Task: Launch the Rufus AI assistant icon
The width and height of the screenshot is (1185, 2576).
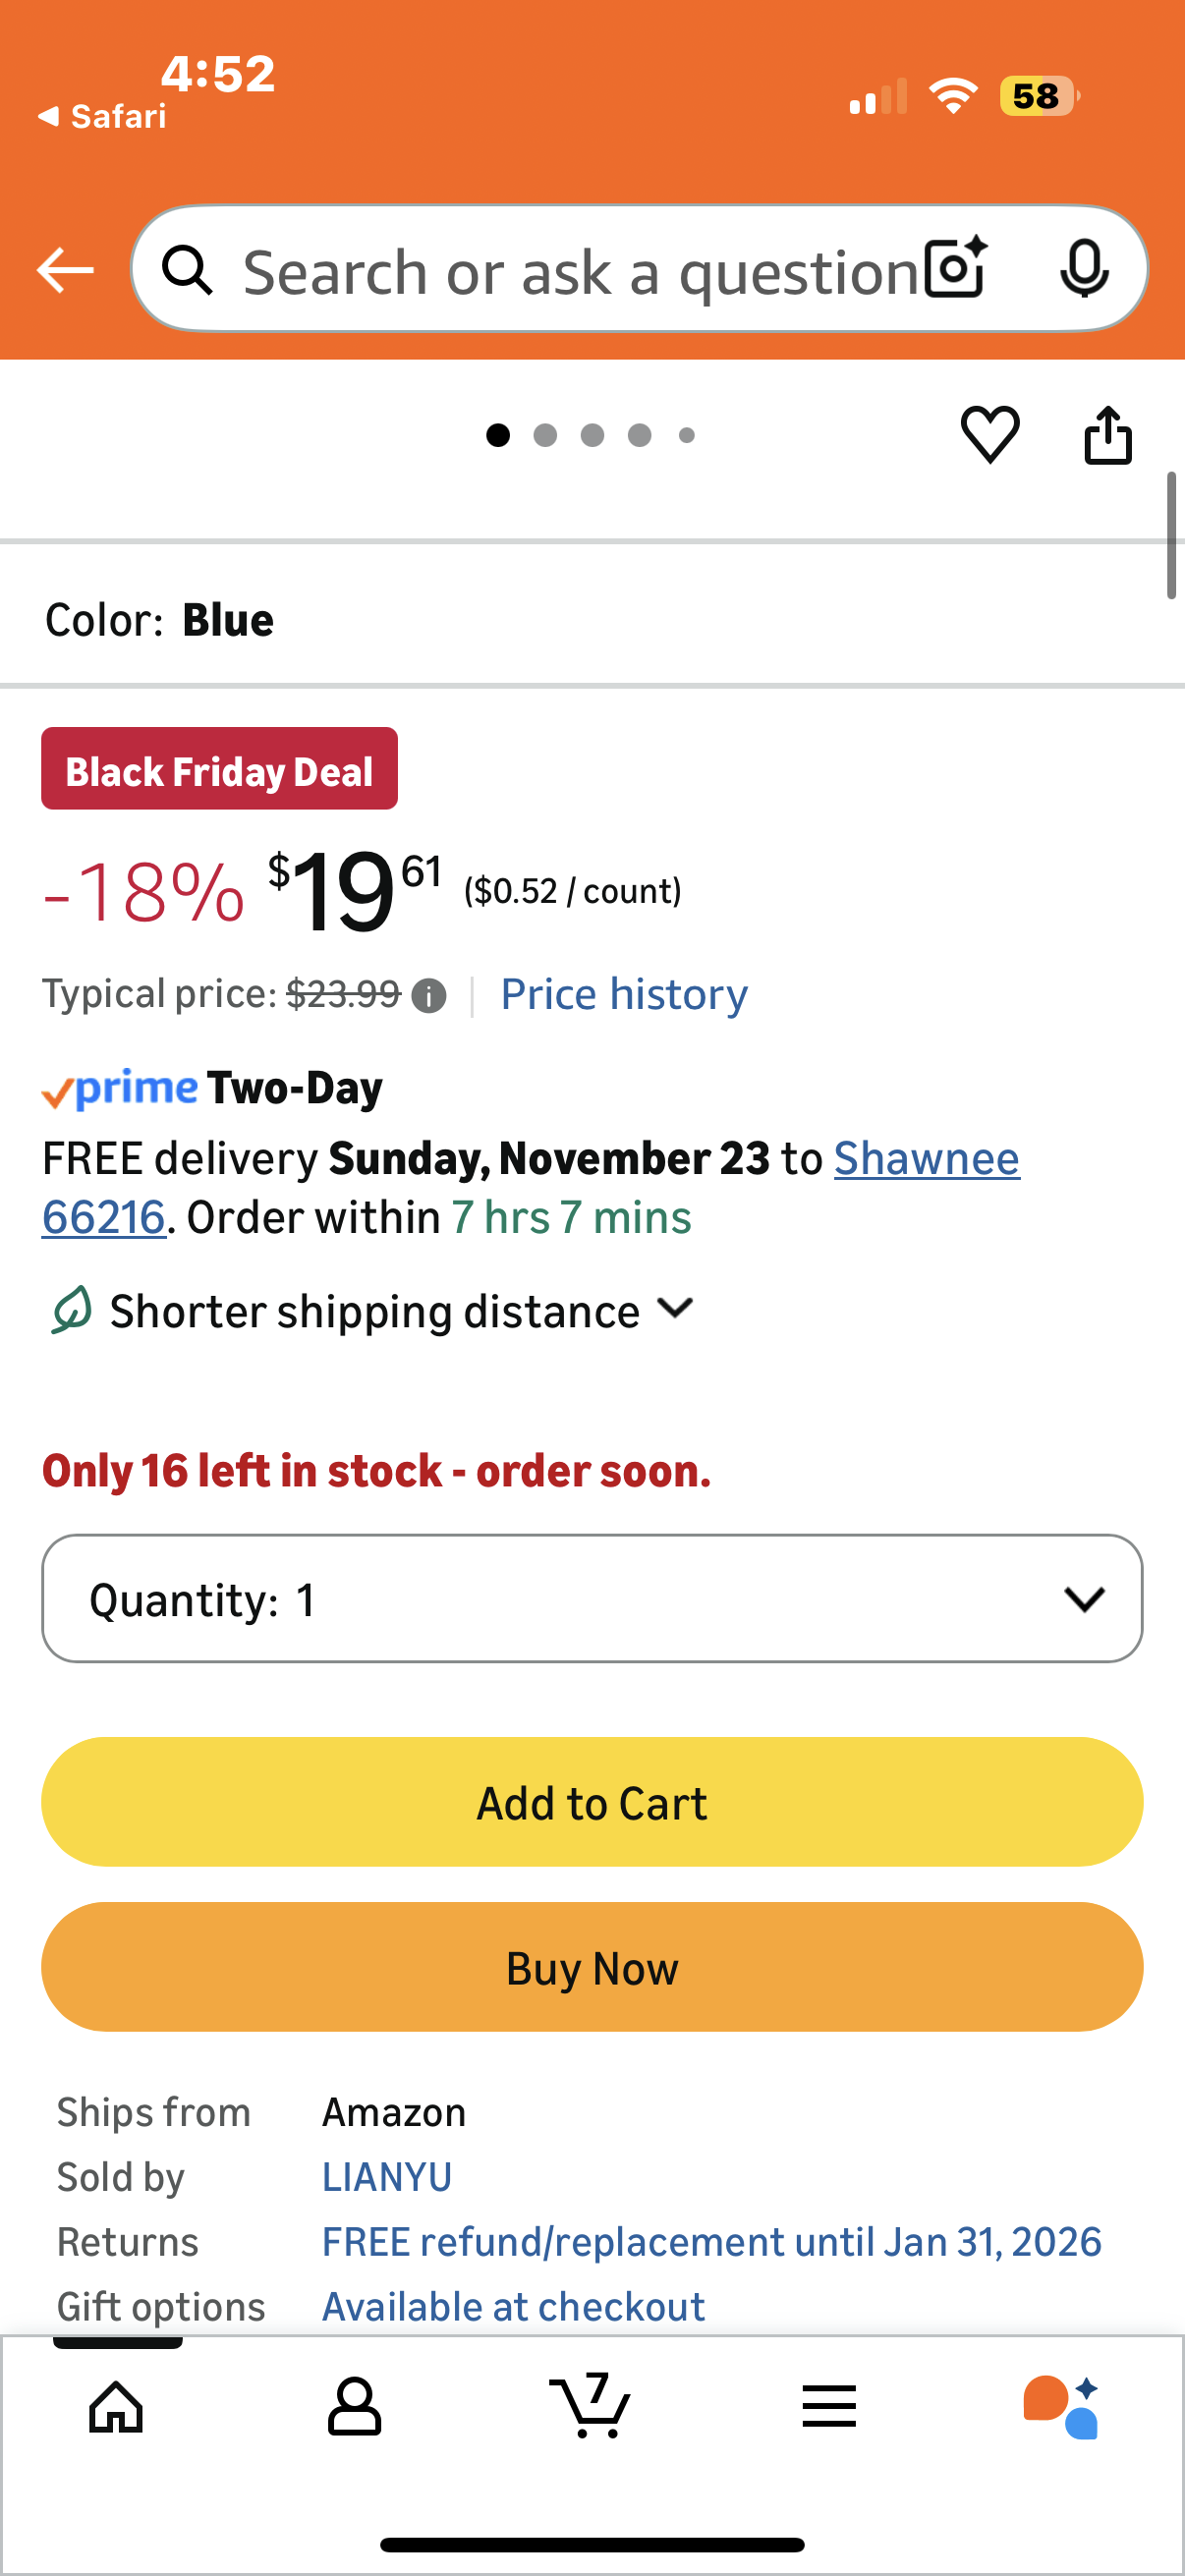Action: [1062, 2407]
